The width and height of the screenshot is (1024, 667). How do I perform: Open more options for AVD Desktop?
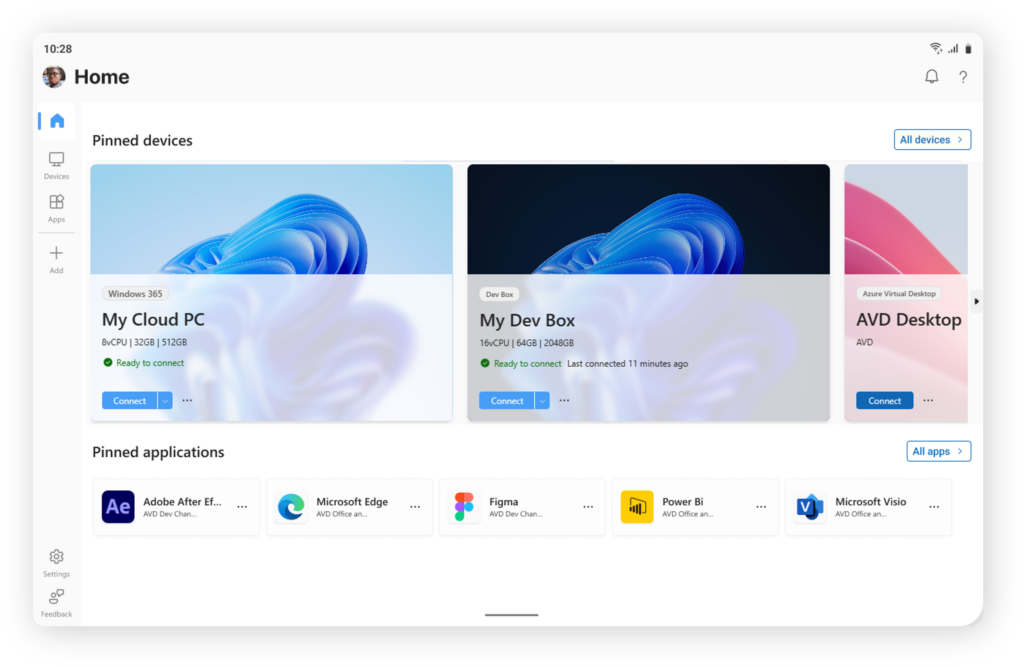[928, 400]
